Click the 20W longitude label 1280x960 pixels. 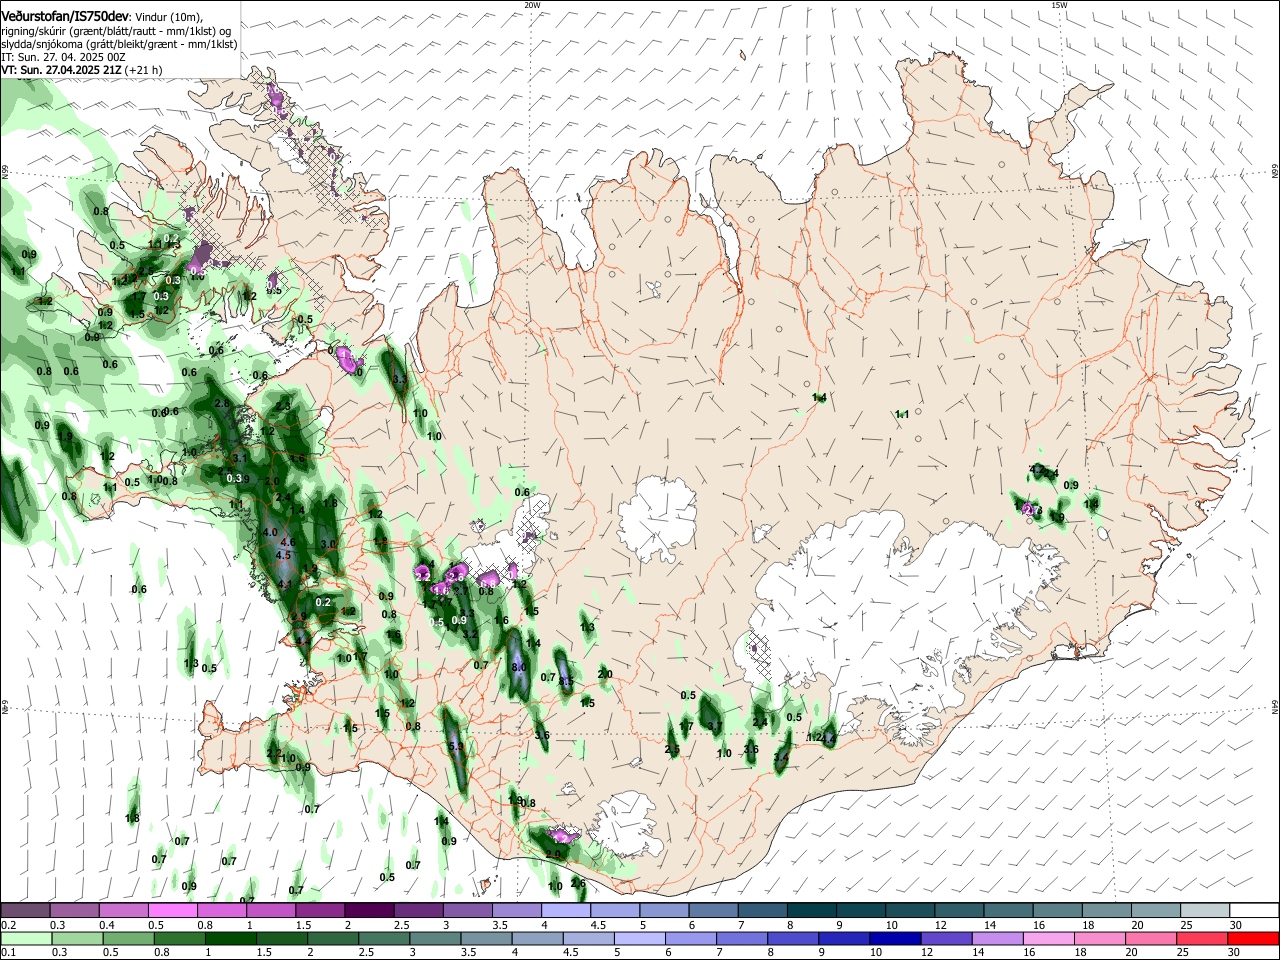[x=532, y=5]
